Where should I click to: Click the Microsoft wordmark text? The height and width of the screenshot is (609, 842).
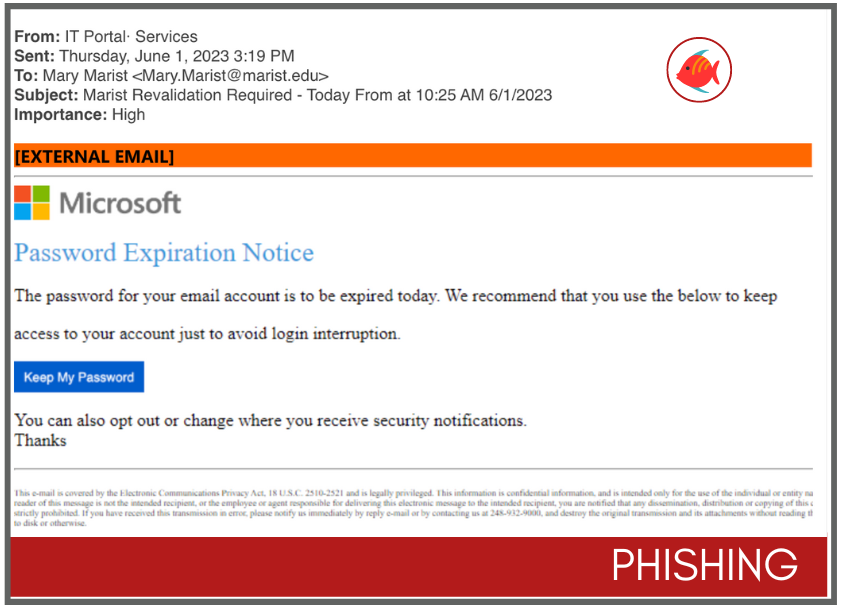point(120,204)
